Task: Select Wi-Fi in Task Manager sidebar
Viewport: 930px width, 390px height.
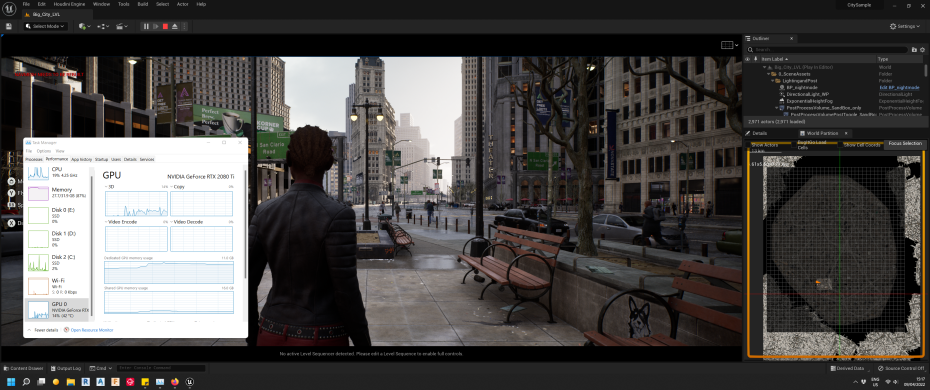Action: 58,286
